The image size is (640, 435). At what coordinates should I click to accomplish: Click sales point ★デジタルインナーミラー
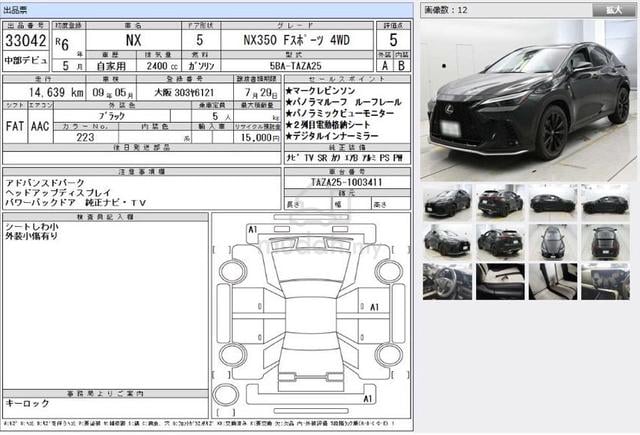332,136
